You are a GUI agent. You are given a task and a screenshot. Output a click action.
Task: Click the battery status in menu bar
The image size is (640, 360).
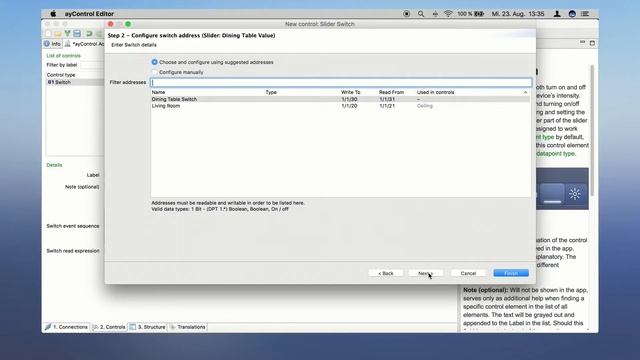[471, 13]
